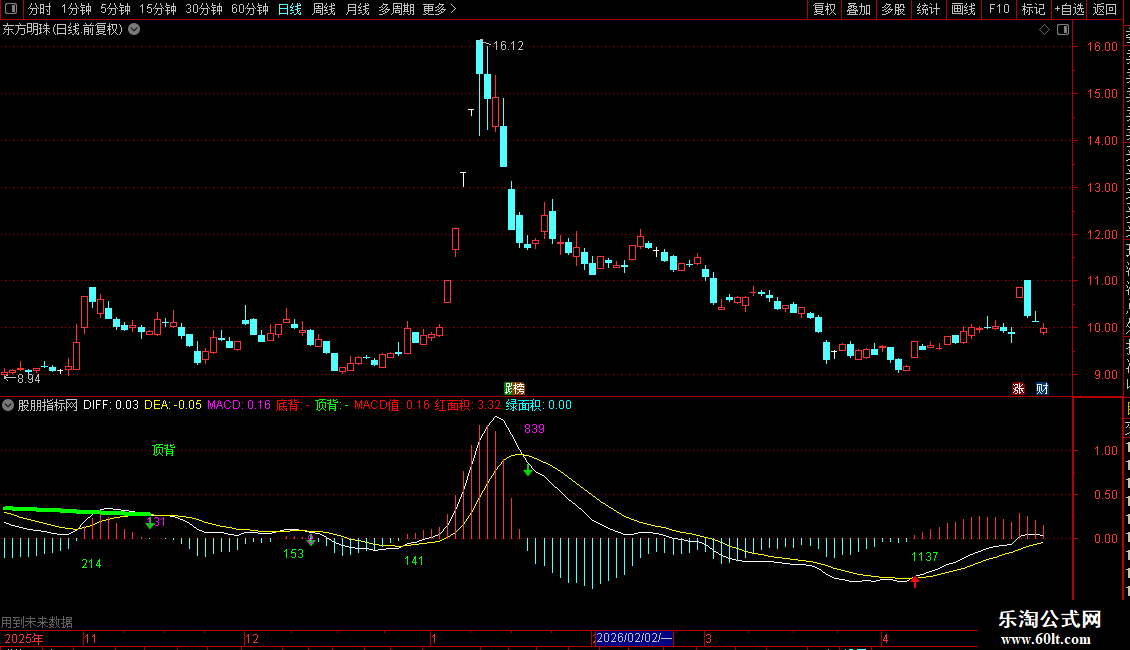
Task: Click the 标记 mark button
Action: (x=1033, y=9)
